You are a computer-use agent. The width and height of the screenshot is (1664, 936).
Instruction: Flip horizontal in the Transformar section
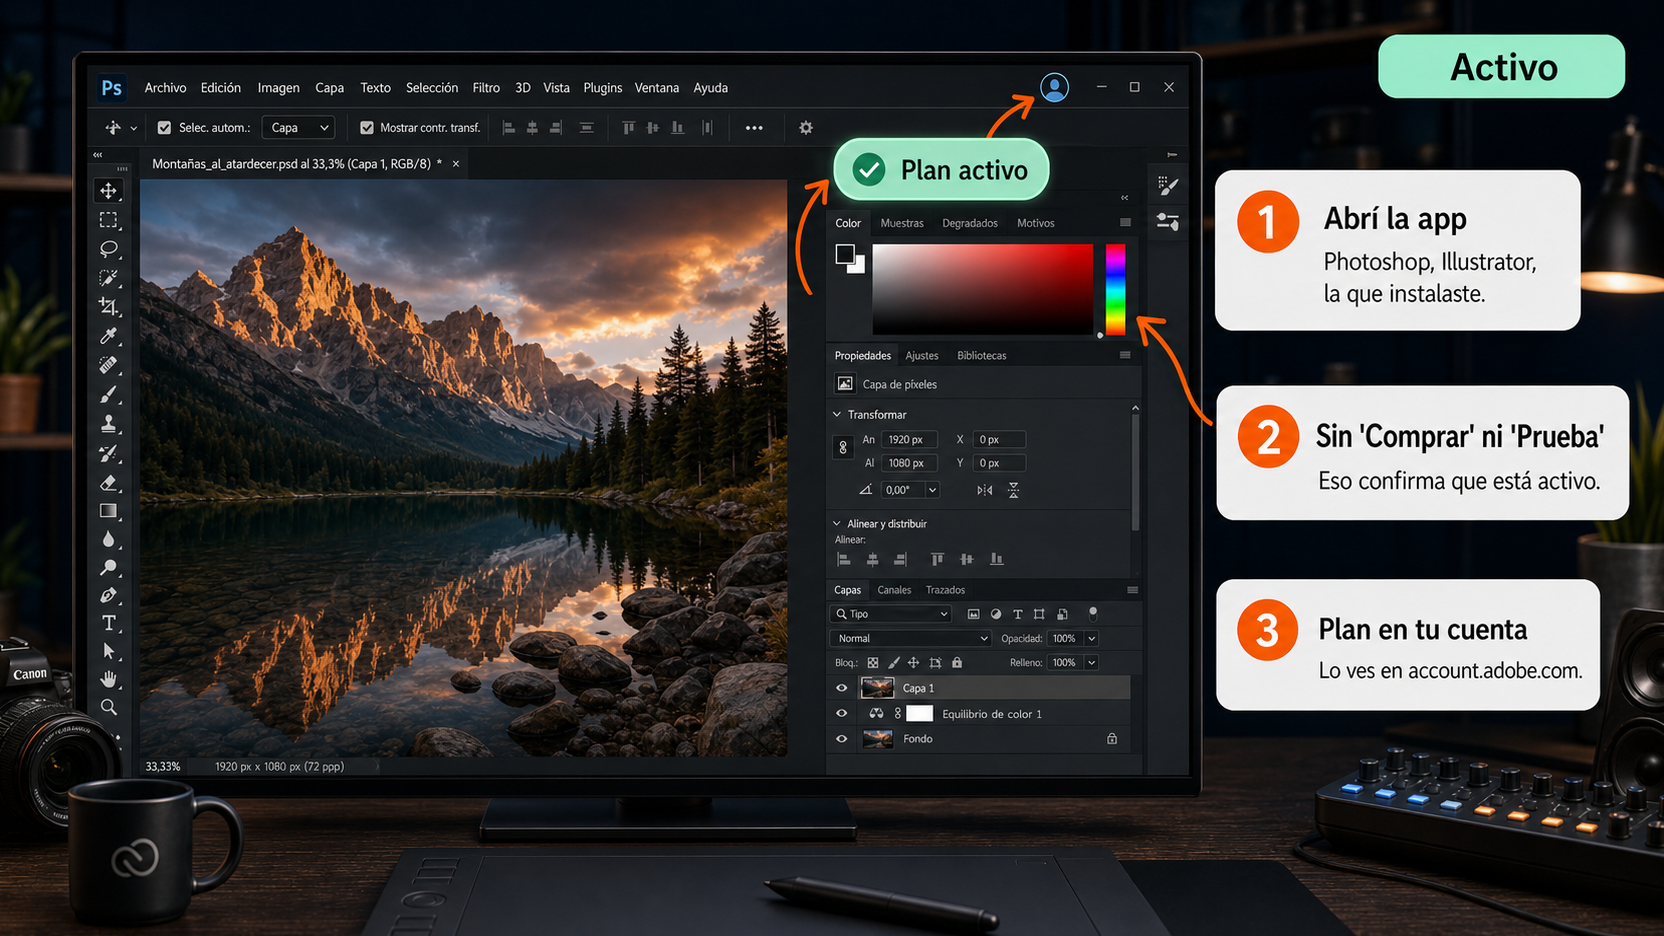point(985,490)
